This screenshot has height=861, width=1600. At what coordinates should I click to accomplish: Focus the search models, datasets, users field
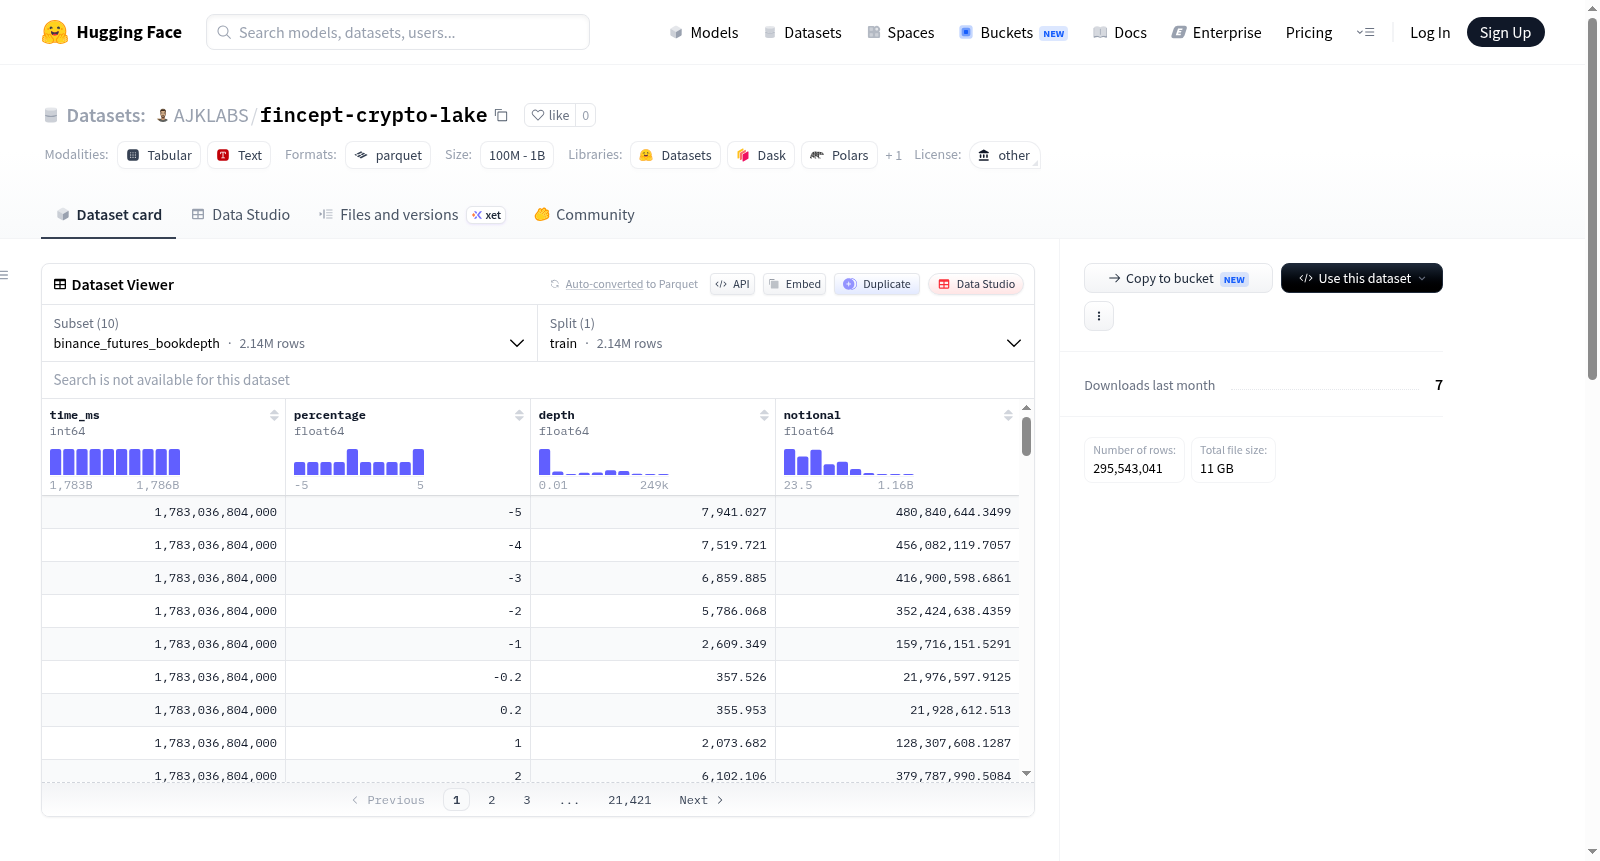[x=398, y=32]
